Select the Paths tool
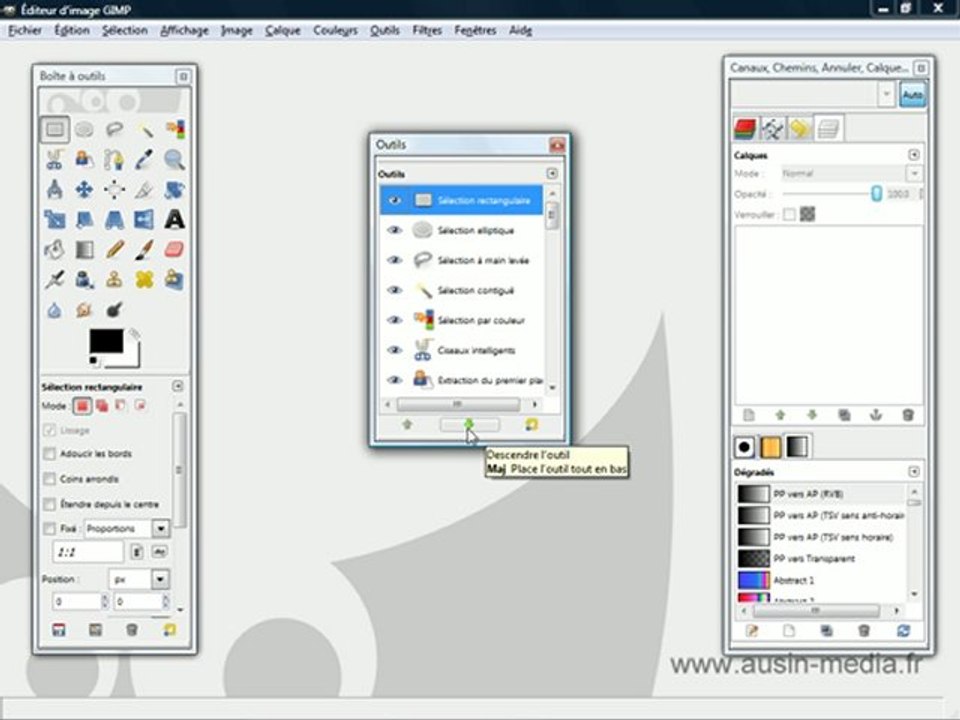Screen dimensions: 960x720 coord(114,159)
